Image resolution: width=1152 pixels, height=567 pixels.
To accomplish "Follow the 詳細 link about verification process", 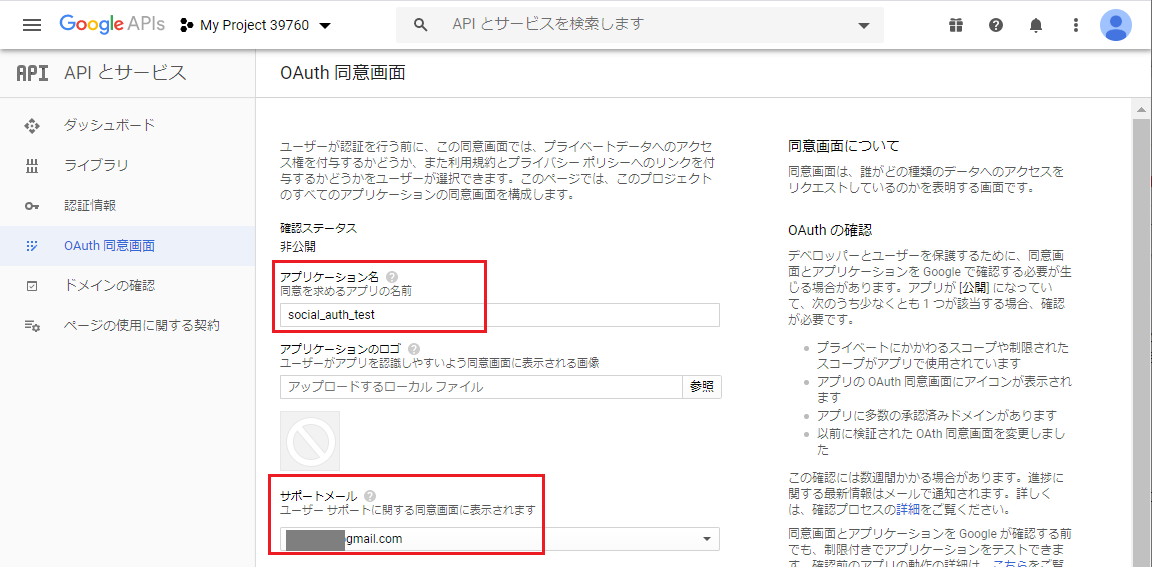I will point(907,508).
